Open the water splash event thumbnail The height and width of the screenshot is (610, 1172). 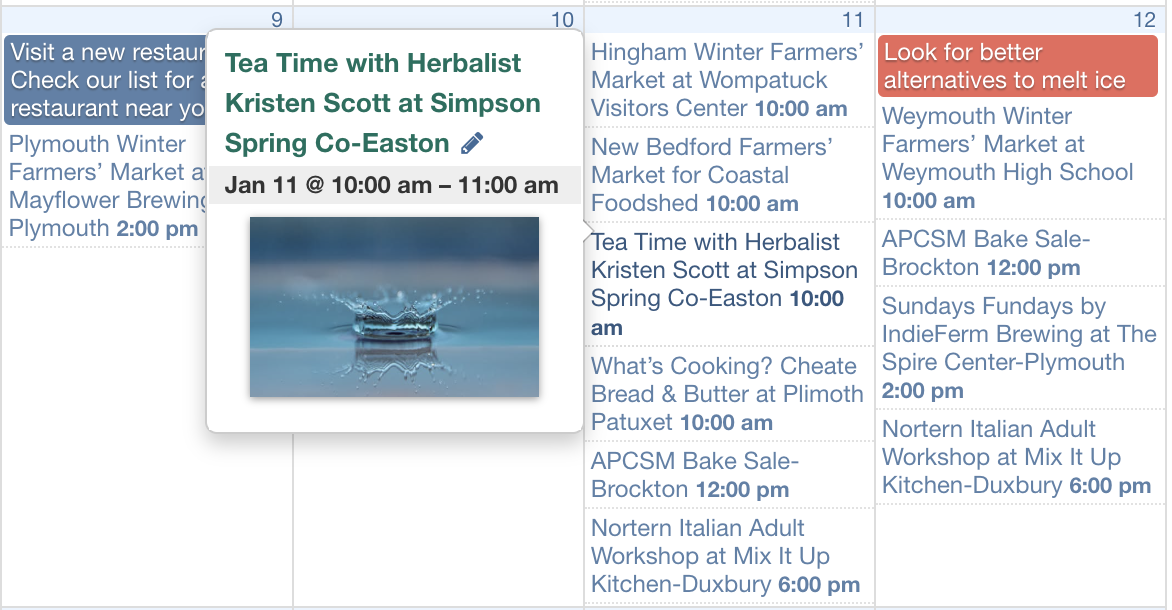[394, 307]
